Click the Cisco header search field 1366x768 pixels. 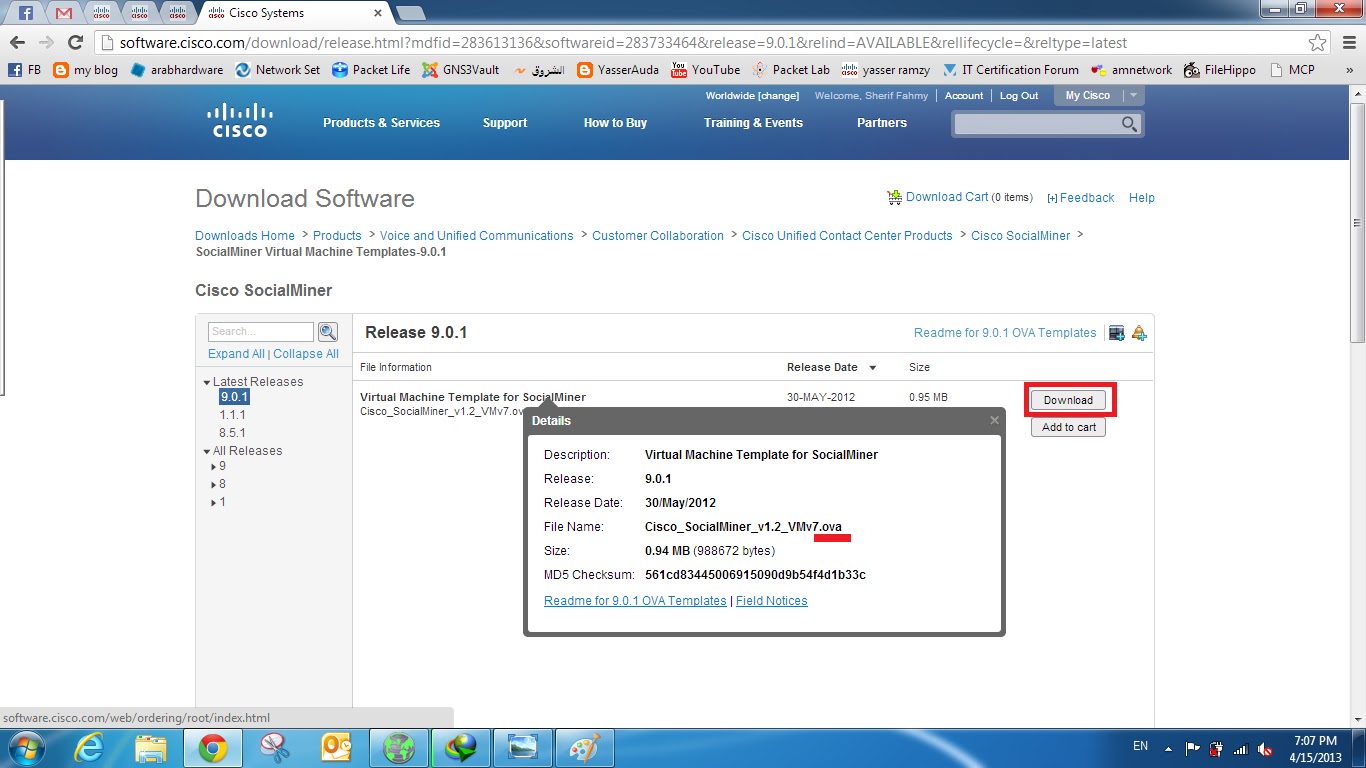click(1037, 124)
